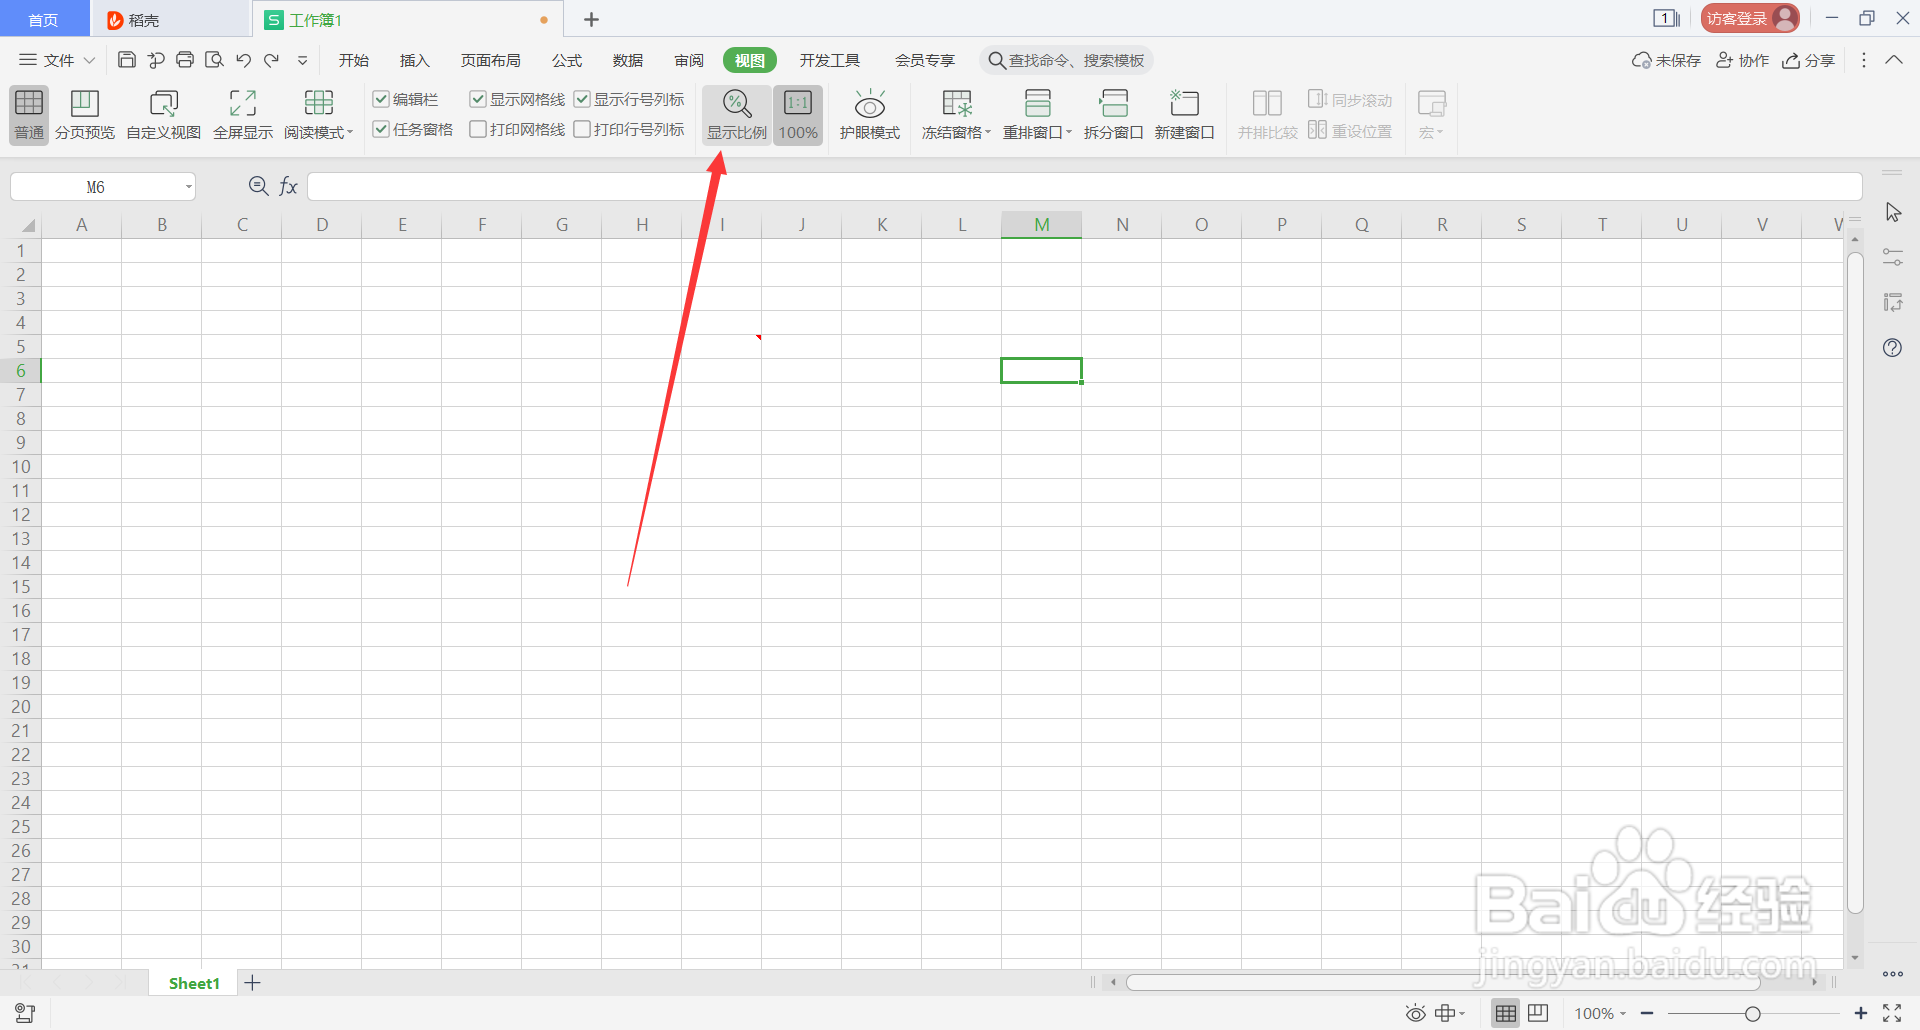Select the Sheet1 worksheet tab

[x=194, y=983]
